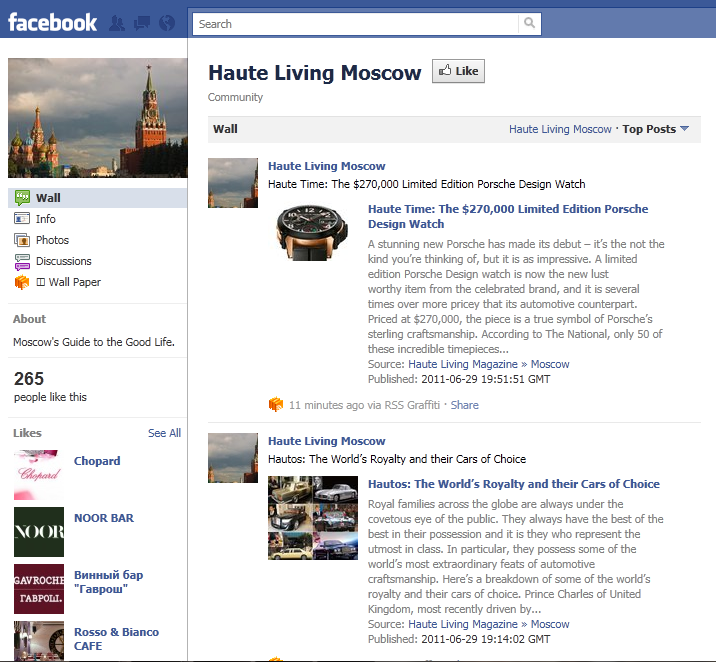Screen dimensions: 716x662
Task: Open messages icon in top bar
Action: point(142,23)
